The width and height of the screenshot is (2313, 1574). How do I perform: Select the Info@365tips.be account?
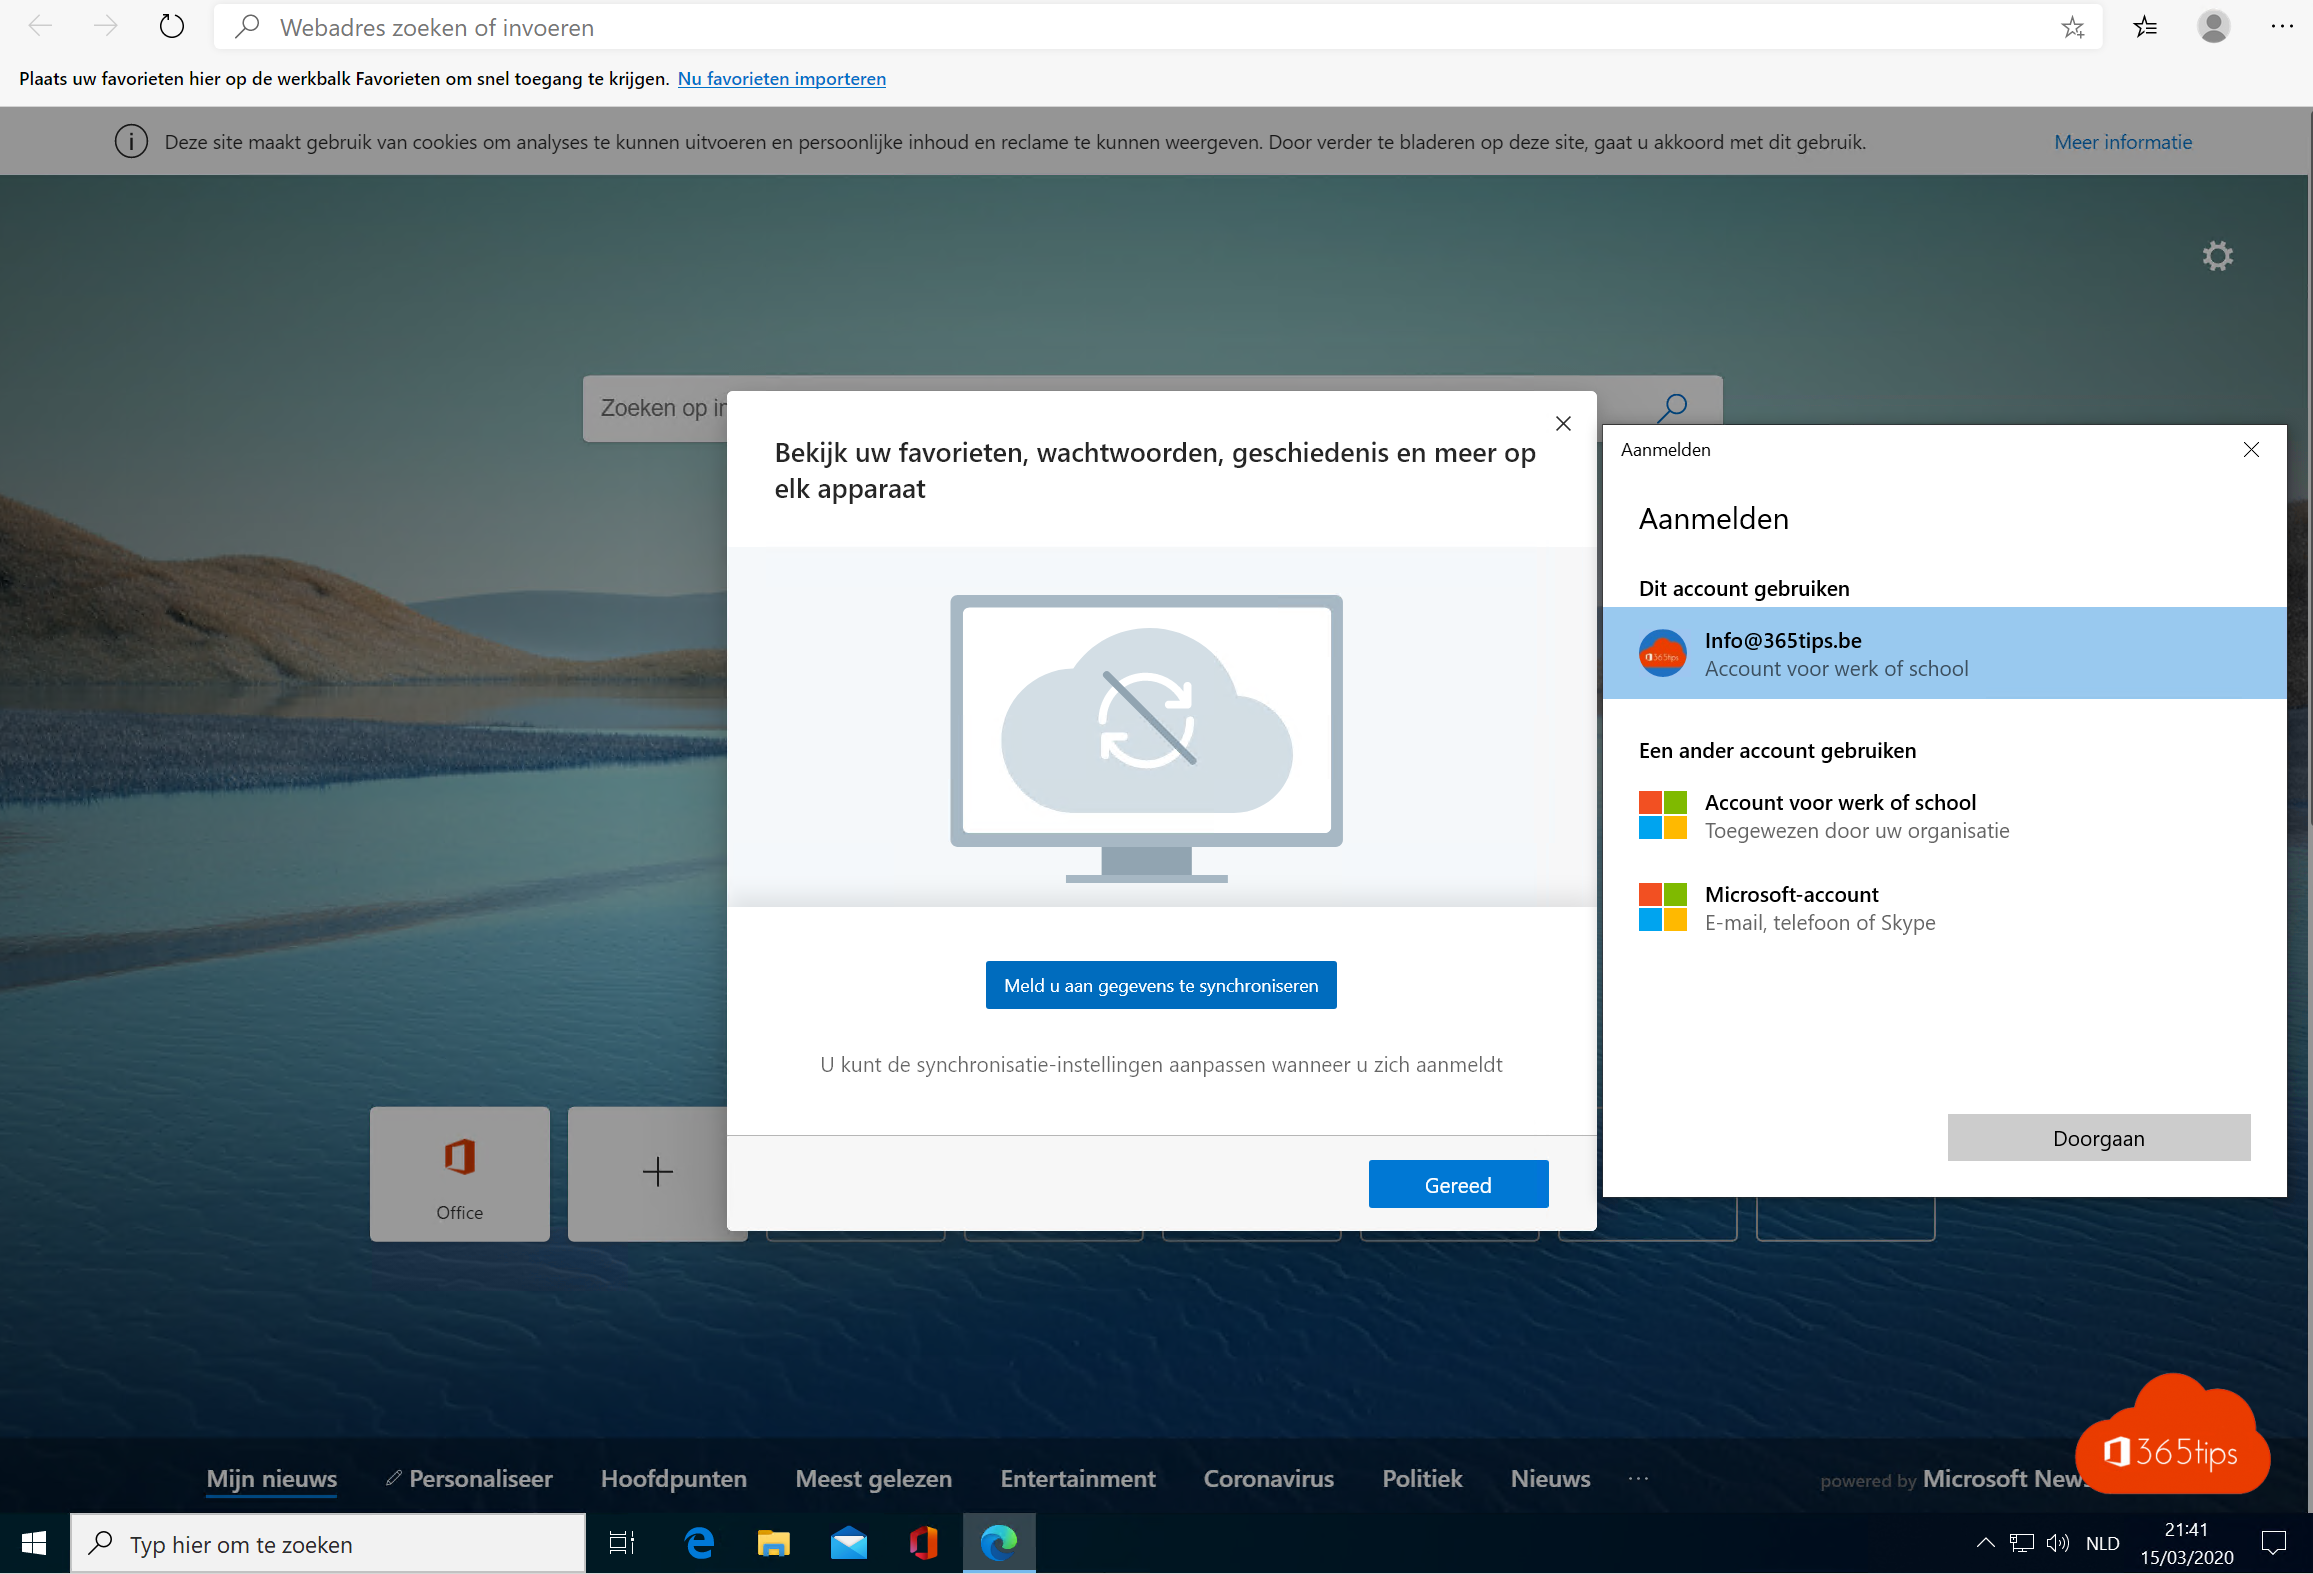pyautogui.click(x=1944, y=653)
